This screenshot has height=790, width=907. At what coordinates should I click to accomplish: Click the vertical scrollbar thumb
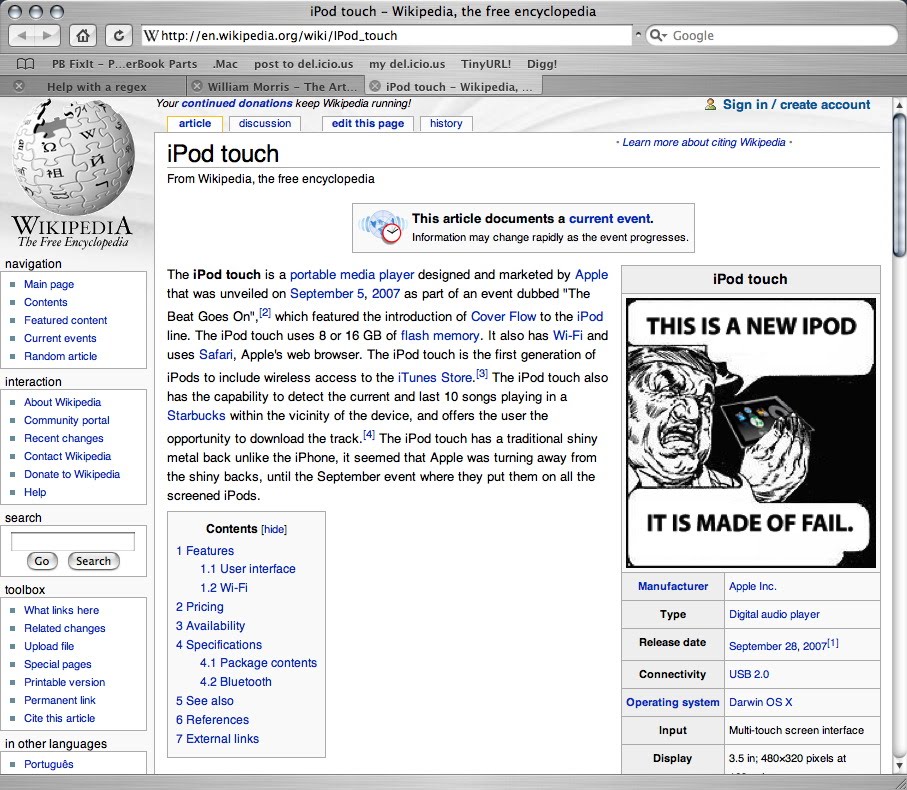[899, 184]
